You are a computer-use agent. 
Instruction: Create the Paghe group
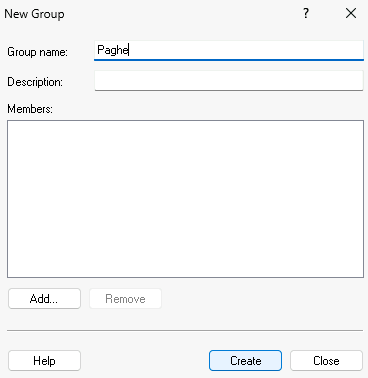[x=245, y=361]
